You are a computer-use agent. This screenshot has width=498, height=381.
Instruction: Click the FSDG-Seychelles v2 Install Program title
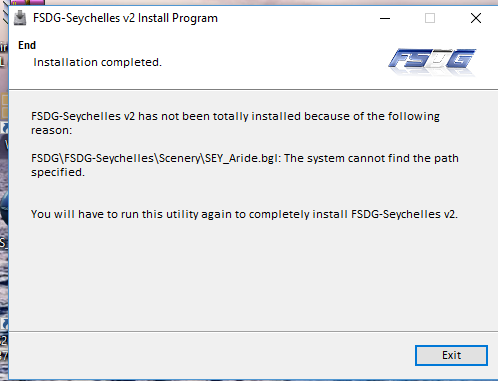[x=125, y=18]
